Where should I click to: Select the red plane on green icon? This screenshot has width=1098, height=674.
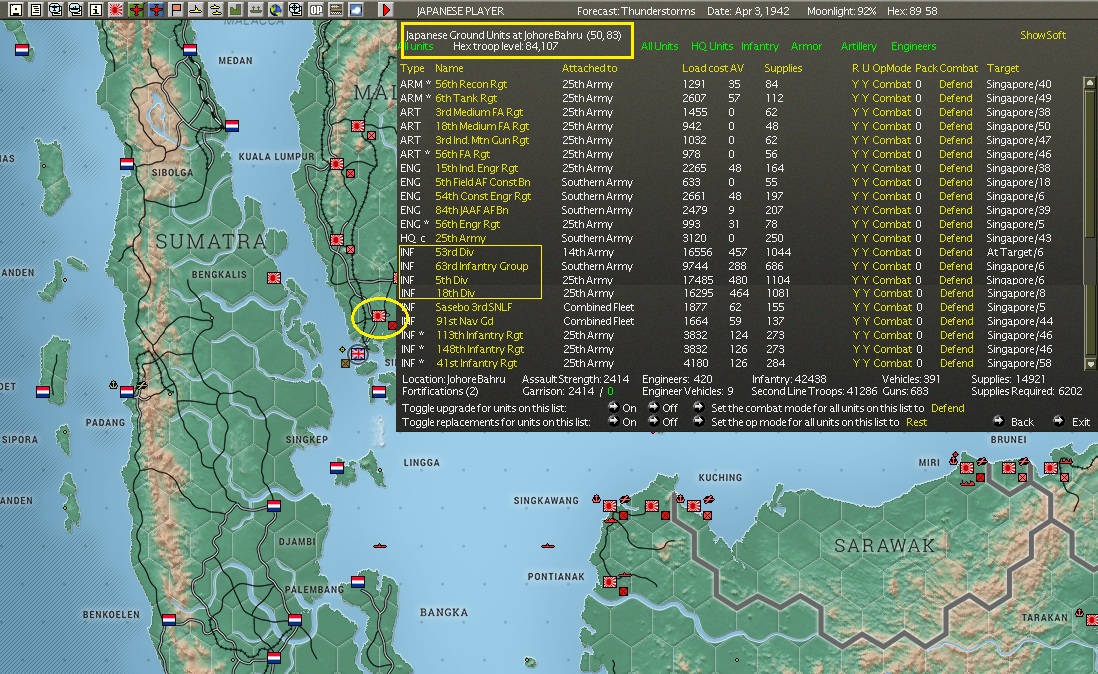click(136, 10)
